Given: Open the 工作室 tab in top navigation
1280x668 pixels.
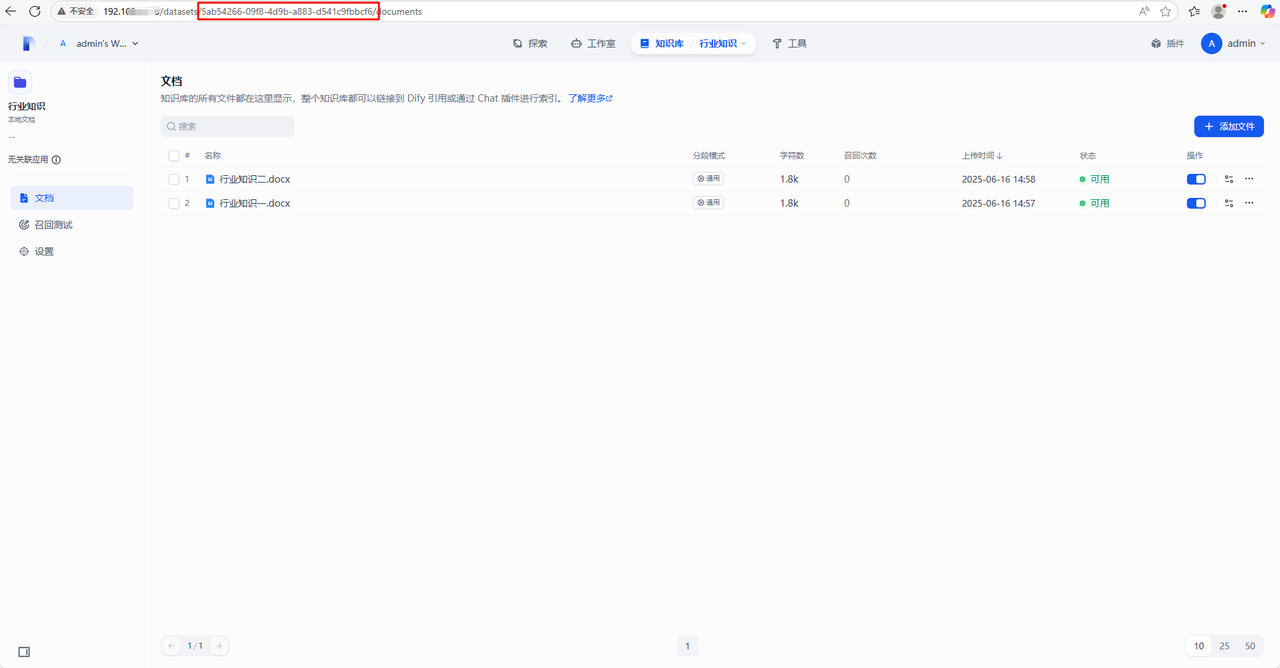Looking at the screenshot, I should pyautogui.click(x=593, y=44).
